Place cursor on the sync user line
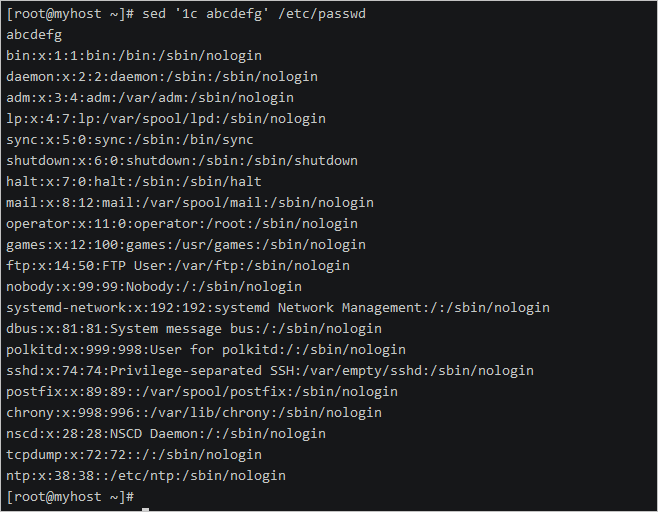This screenshot has width=658, height=512. (x=130, y=140)
